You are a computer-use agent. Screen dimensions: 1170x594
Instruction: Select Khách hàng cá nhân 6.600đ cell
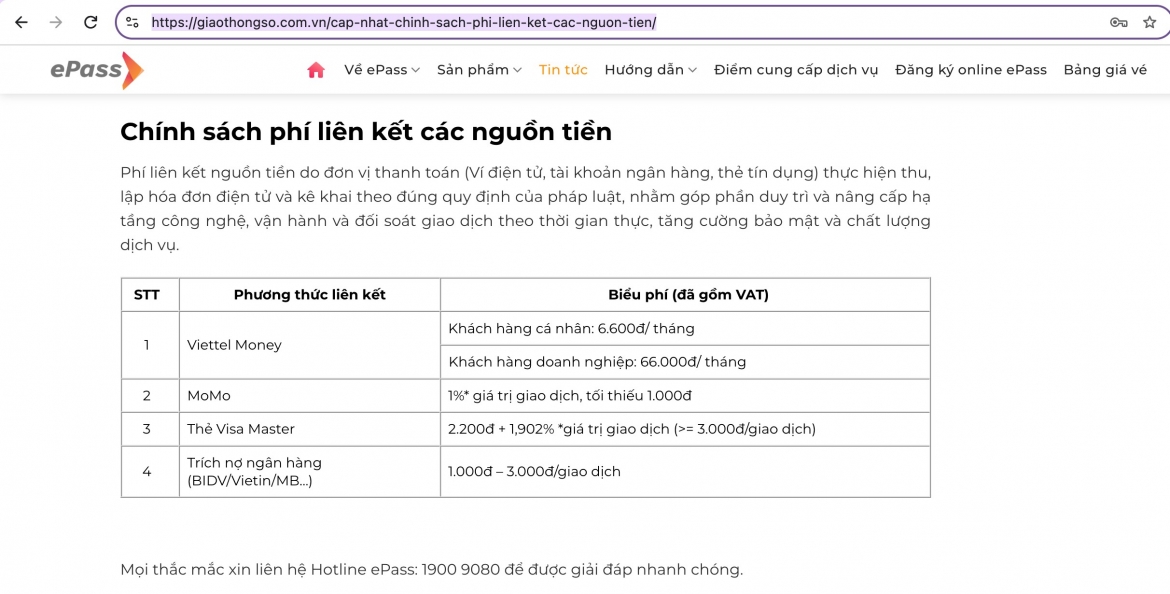[686, 328]
